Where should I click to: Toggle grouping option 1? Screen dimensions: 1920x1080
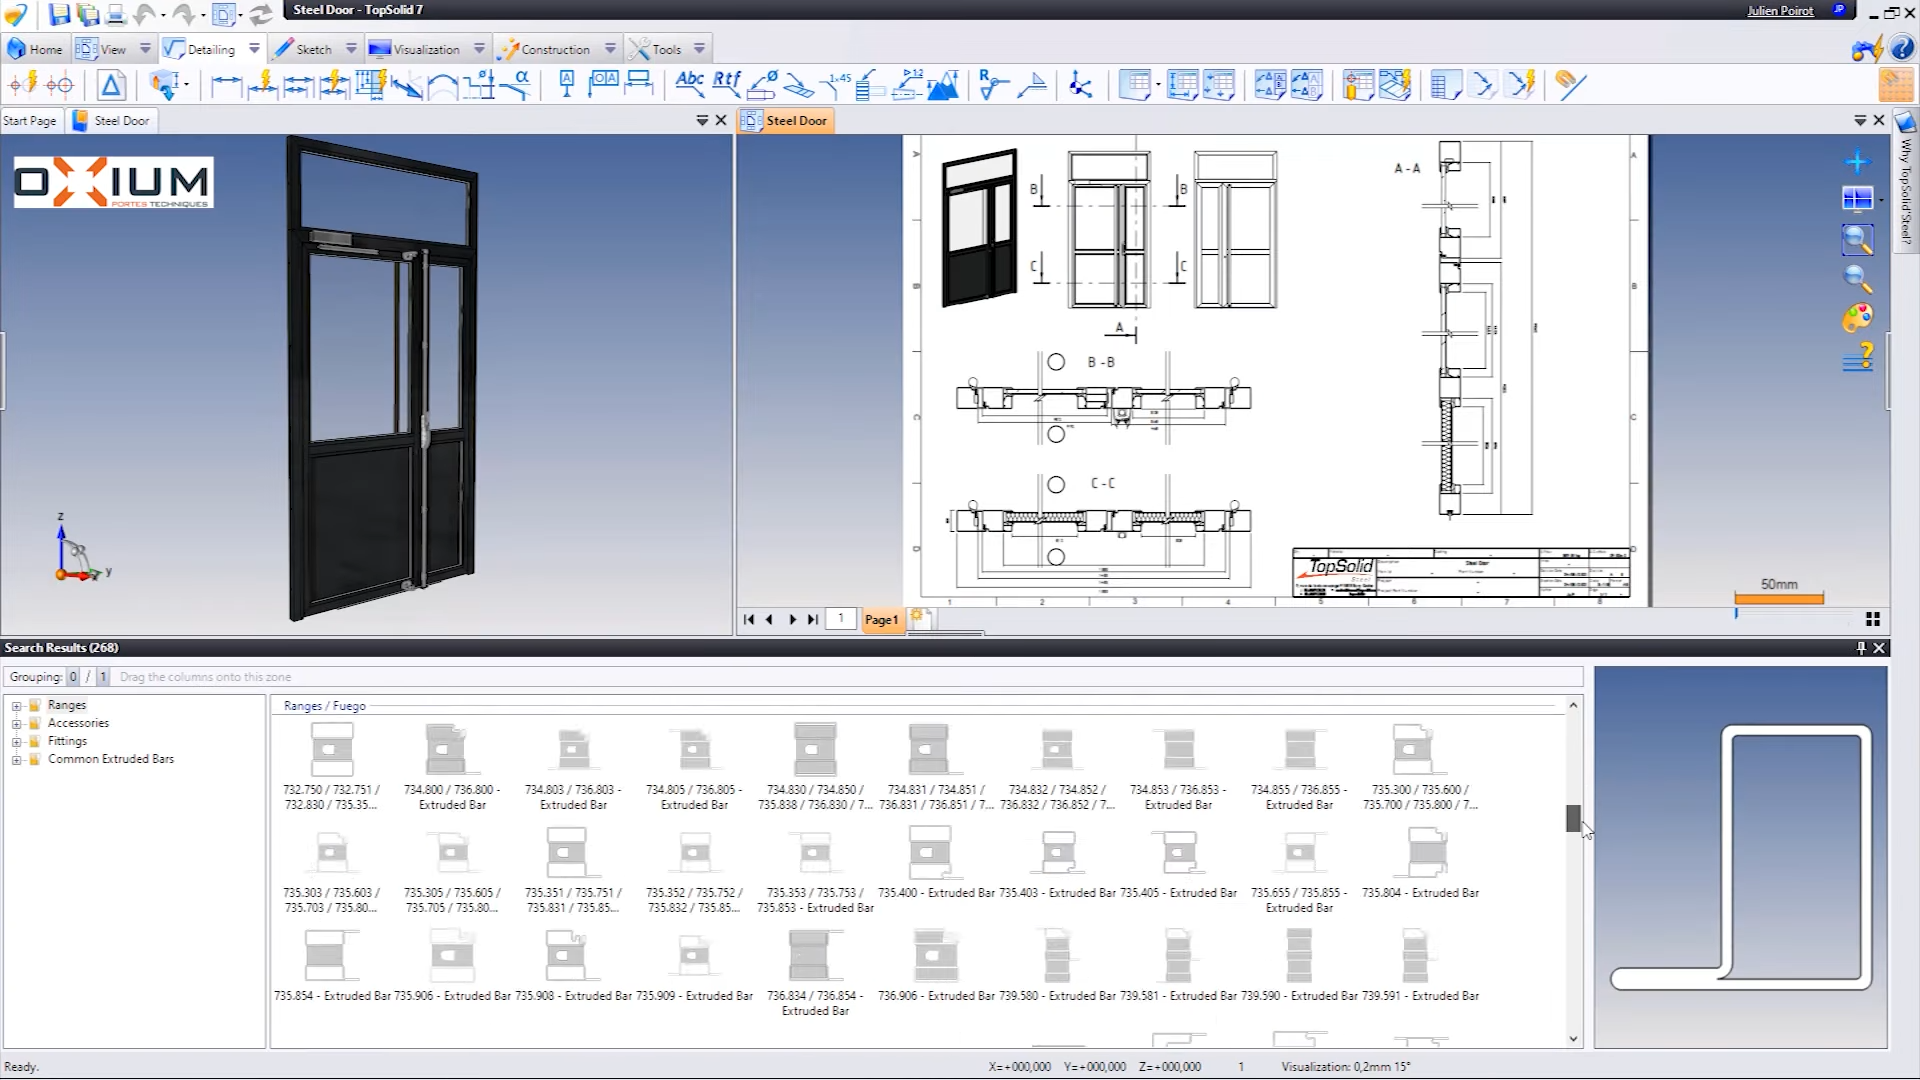pyautogui.click(x=102, y=677)
